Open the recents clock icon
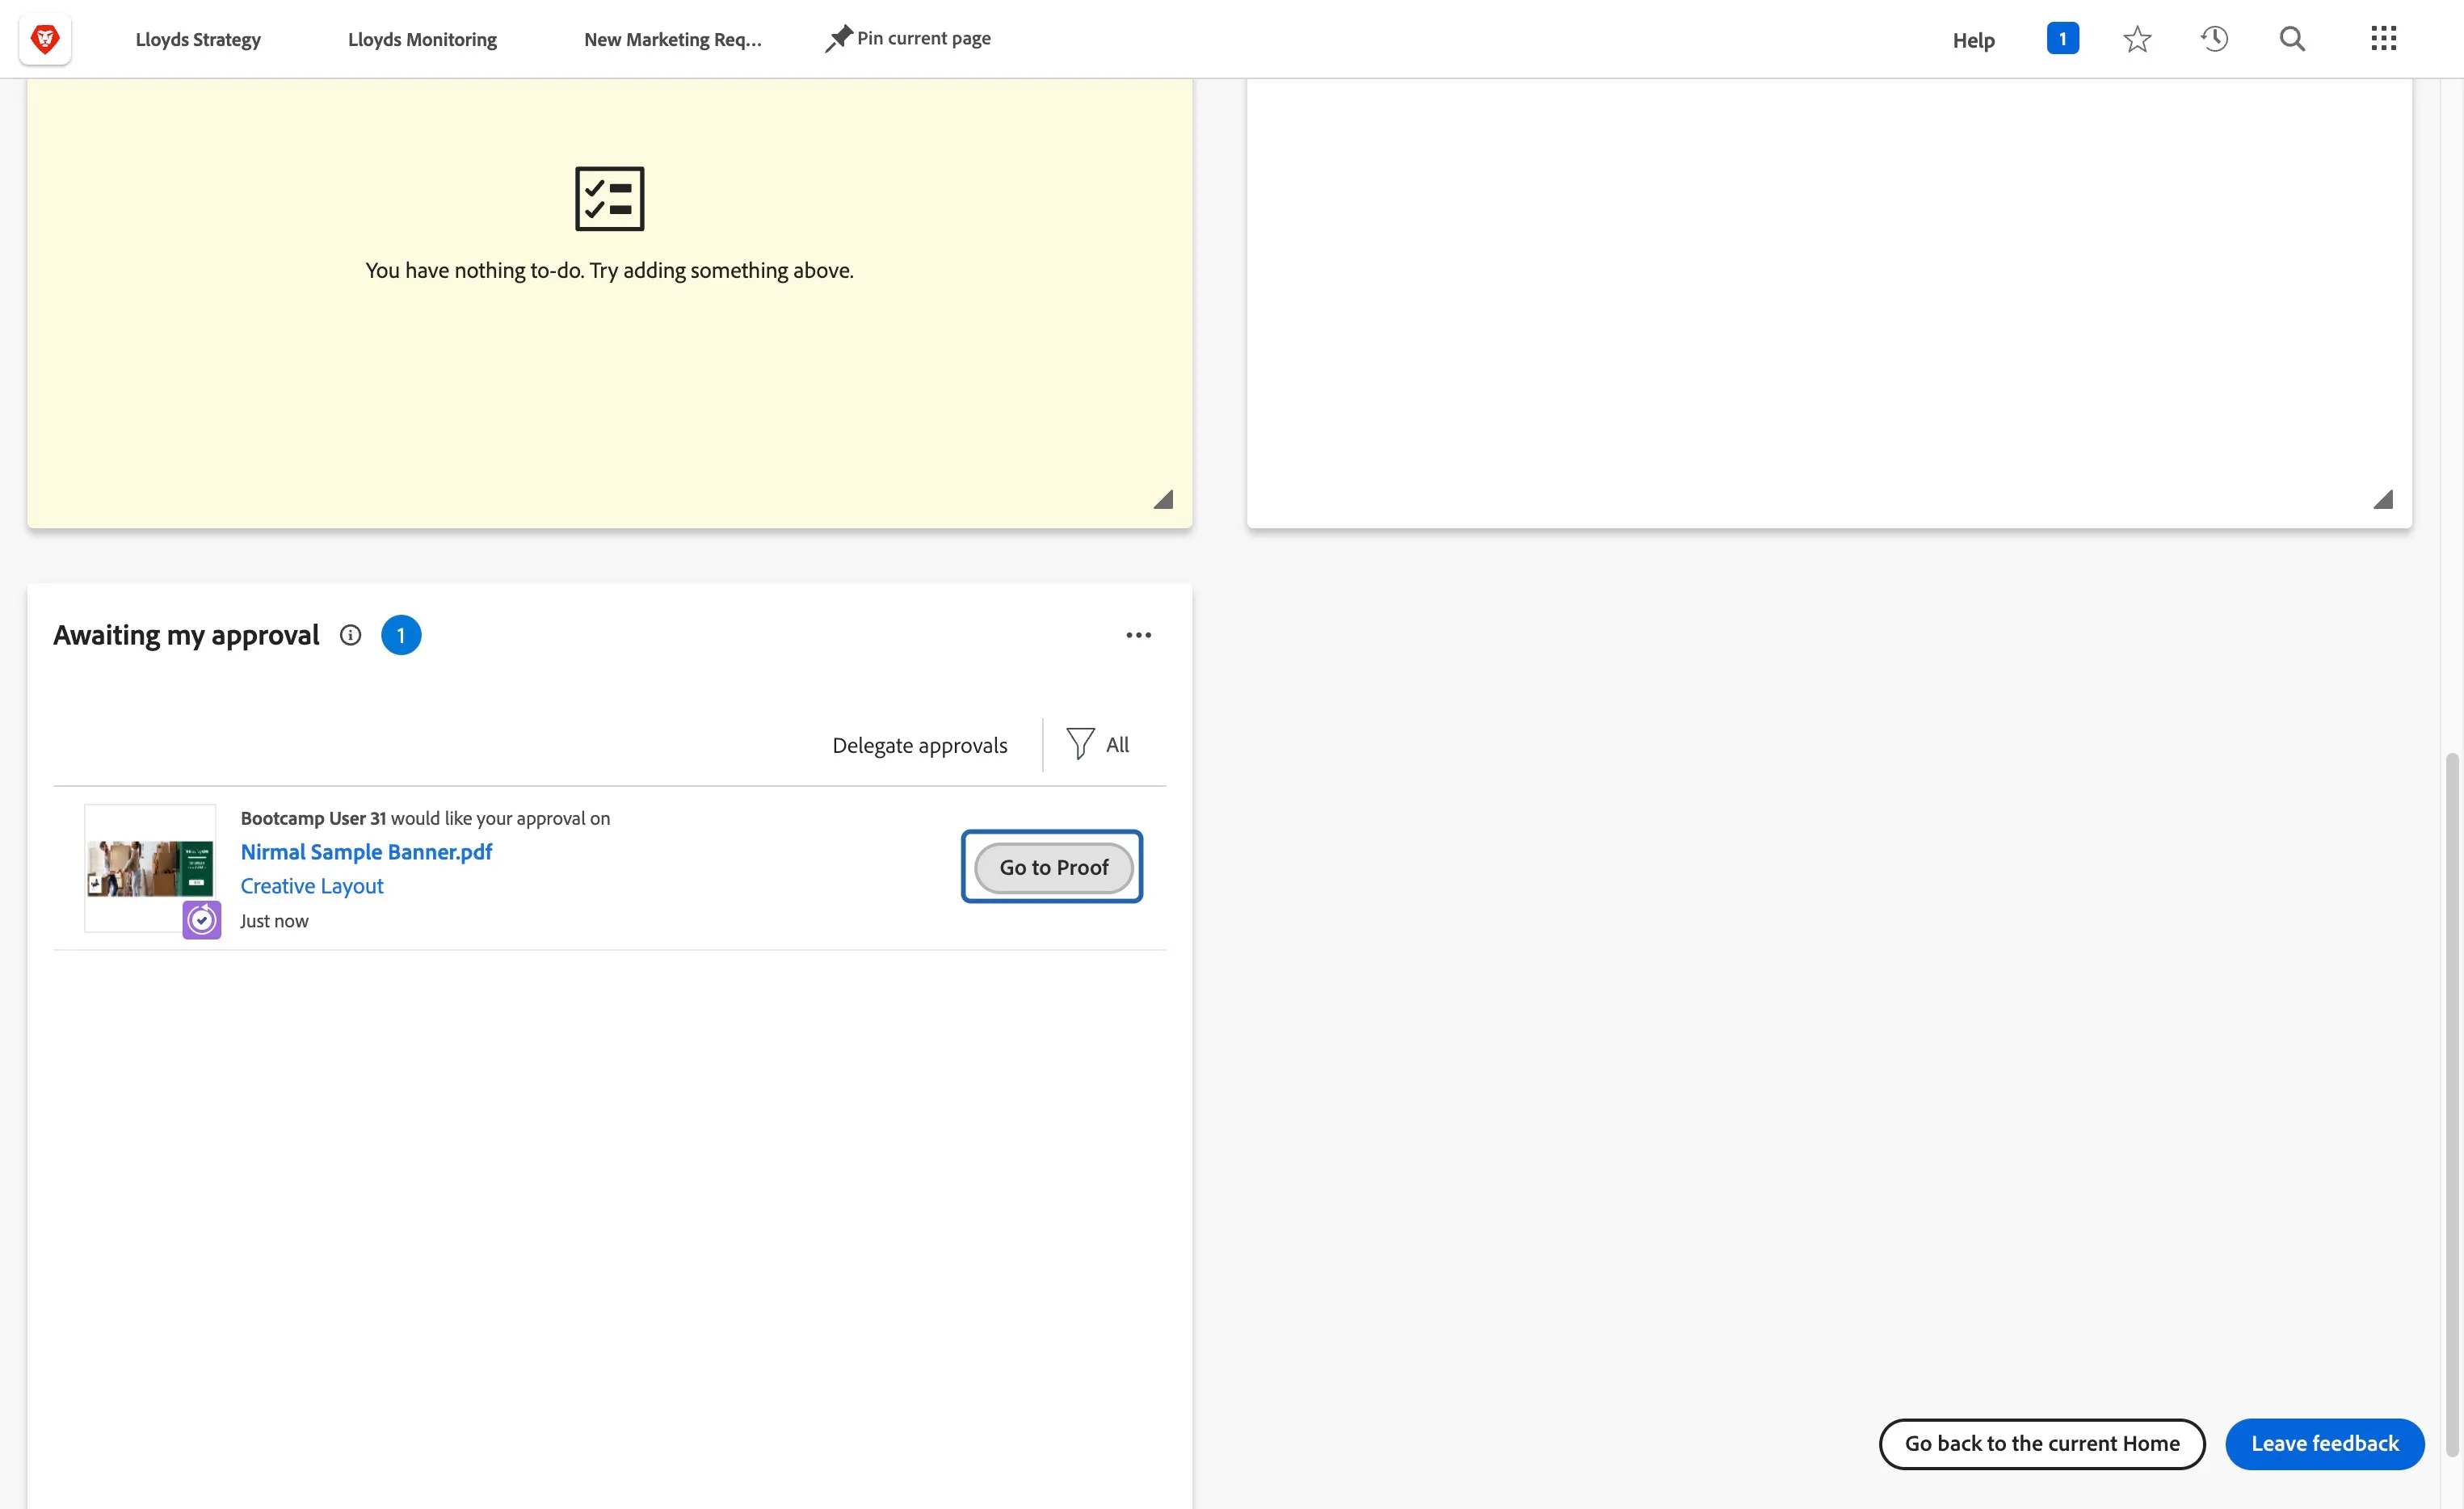 pos(2214,39)
